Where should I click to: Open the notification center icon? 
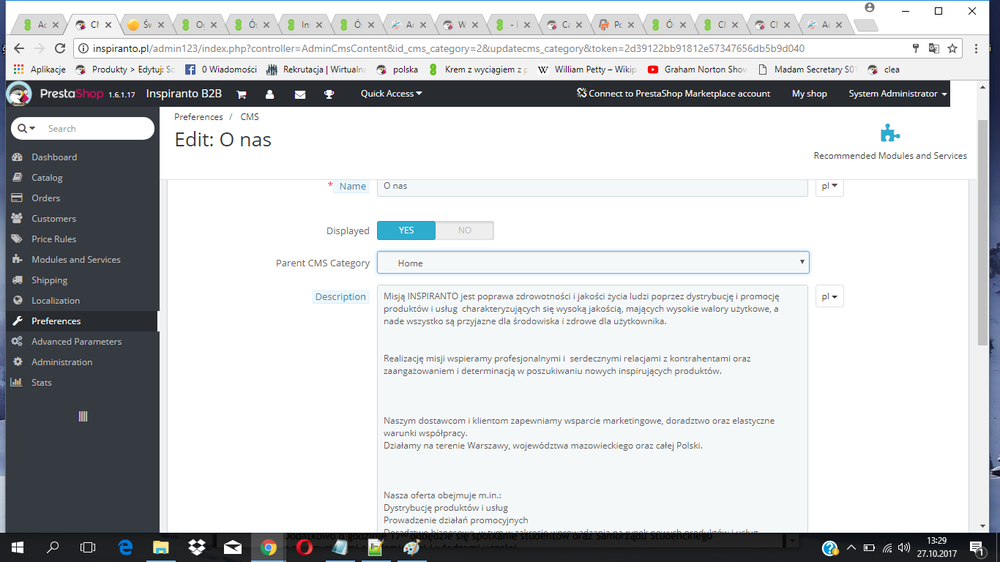tap(977, 547)
